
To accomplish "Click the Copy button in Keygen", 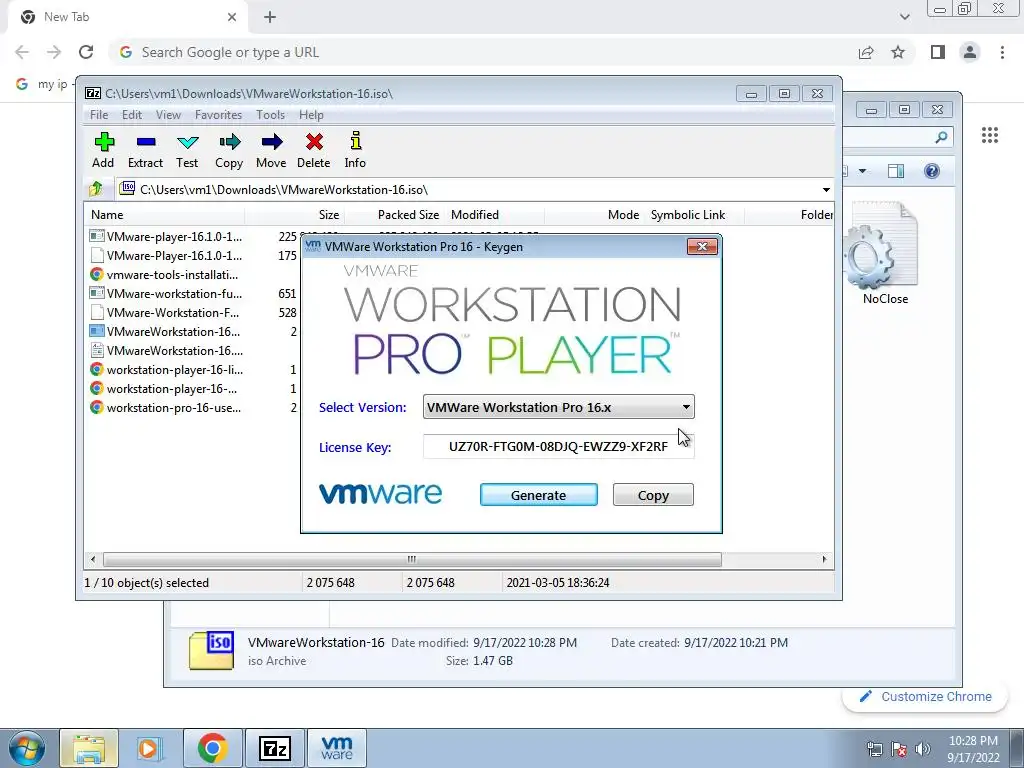I will (653, 495).
